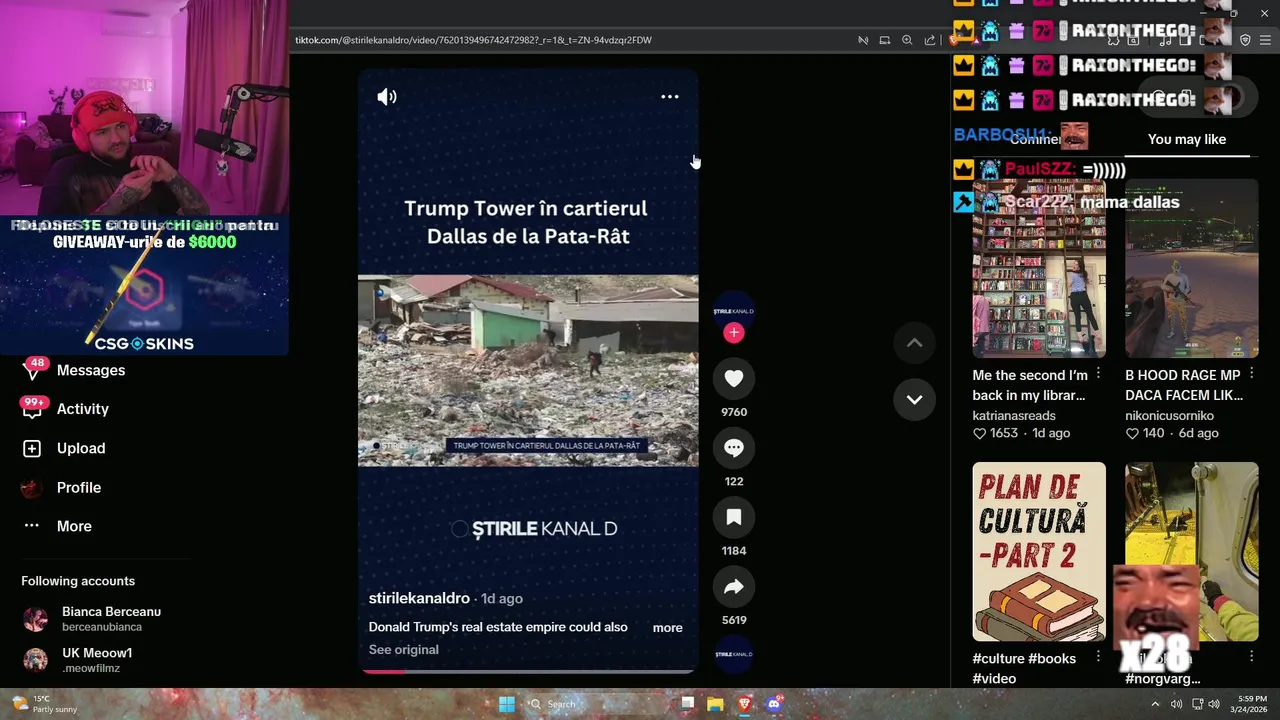Follow stirilekanaldro with the red plus
The width and height of the screenshot is (1280, 720).
(x=734, y=333)
